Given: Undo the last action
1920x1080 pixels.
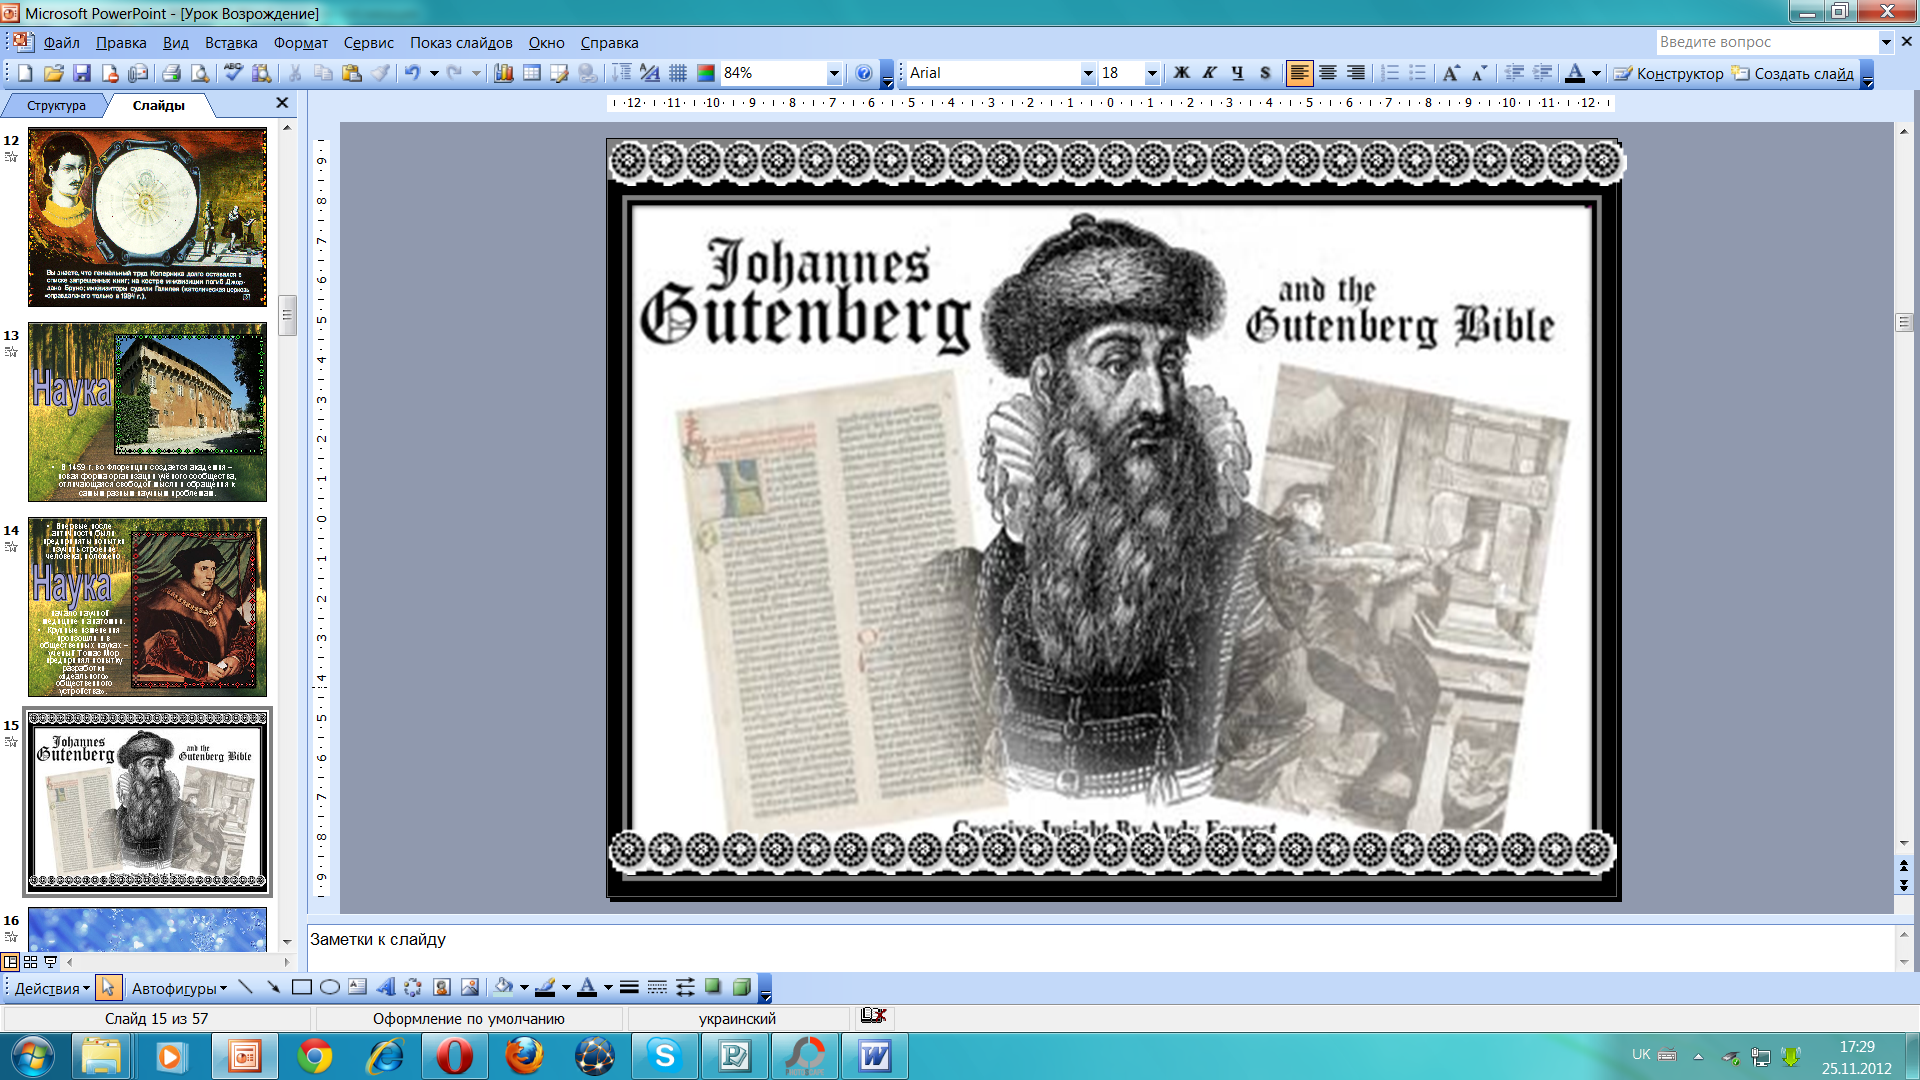Looking at the screenshot, I should 412,73.
